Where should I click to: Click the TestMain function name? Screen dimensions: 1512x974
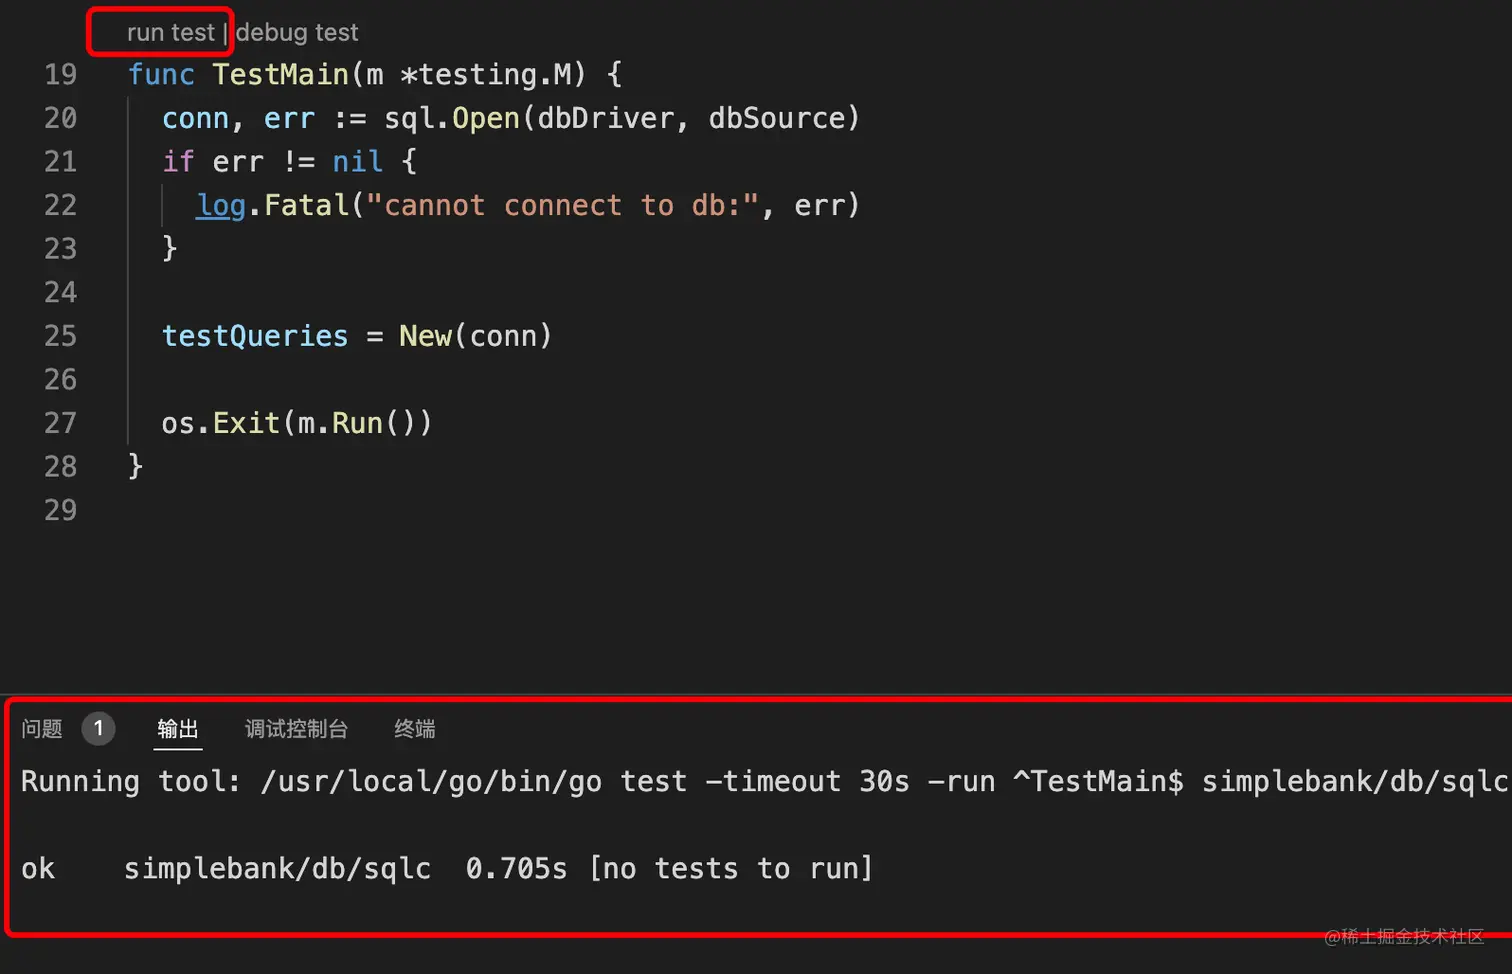coord(280,74)
